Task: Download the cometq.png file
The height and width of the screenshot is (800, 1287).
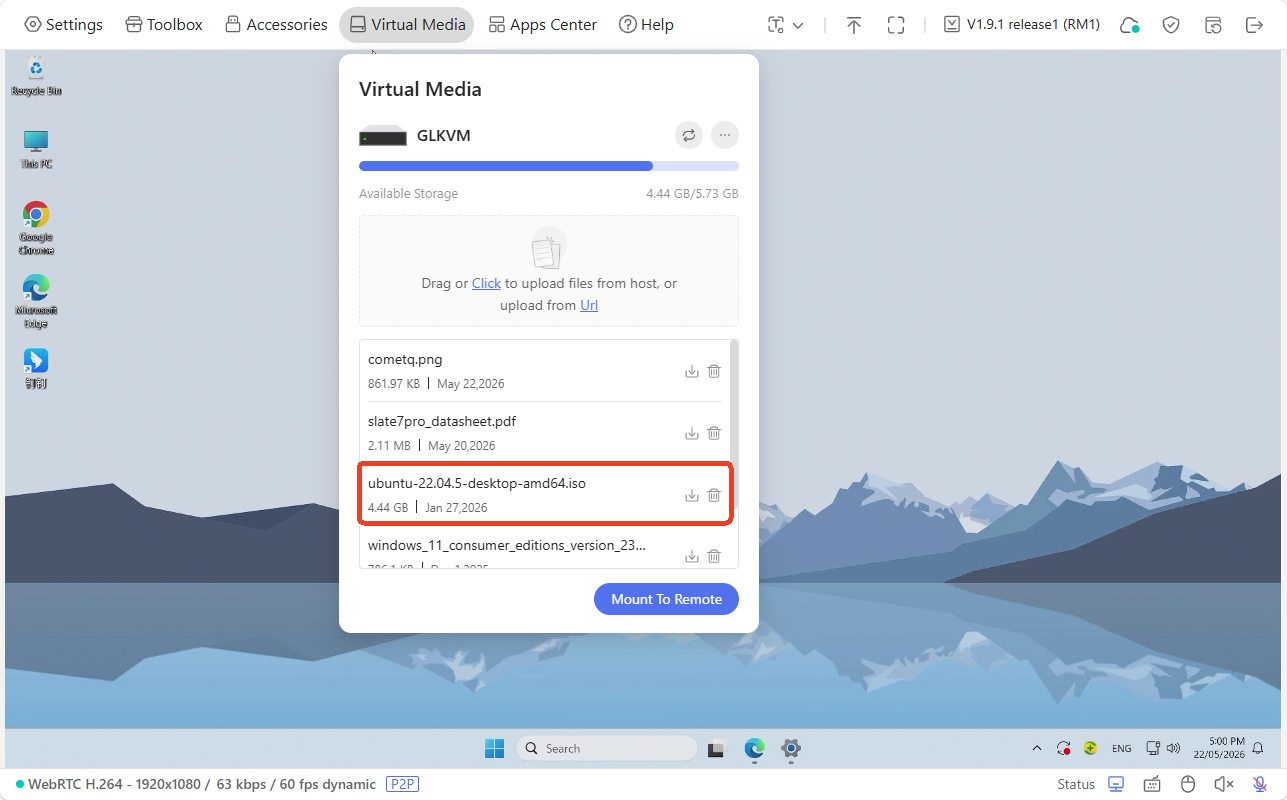Action: pos(691,371)
